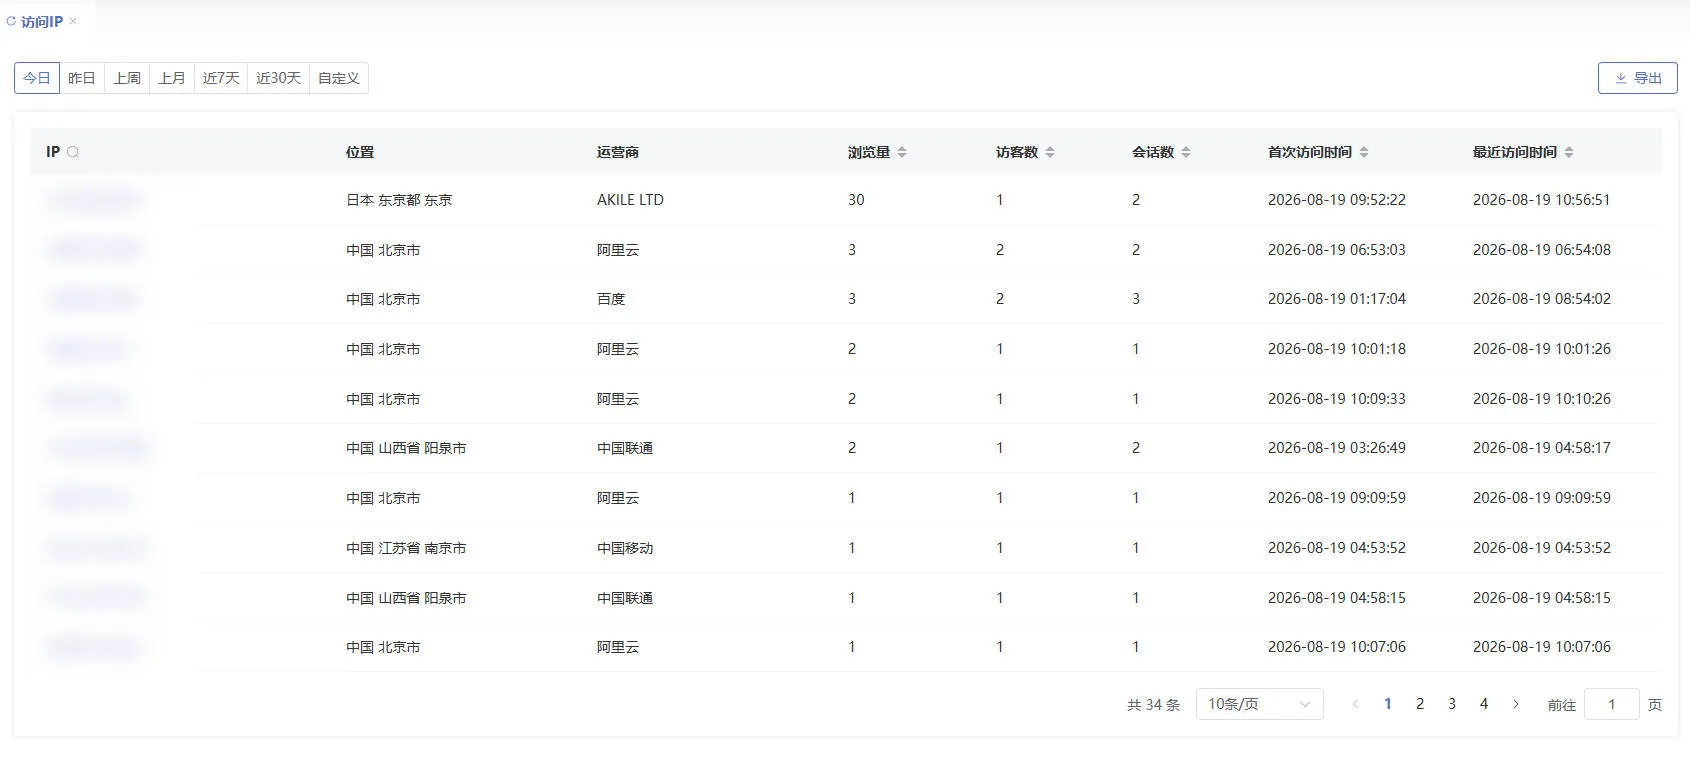Click the AKILE LTD operator cell
1690x776 pixels.
click(x=630, y=200)
